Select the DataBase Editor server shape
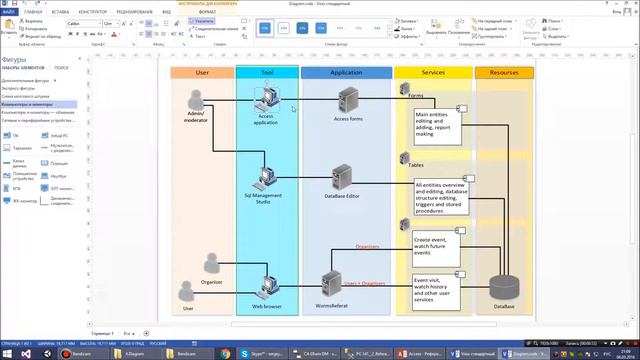Image resolution: width=640 pixels, height=360 pixels. click(x=342, y=177)
